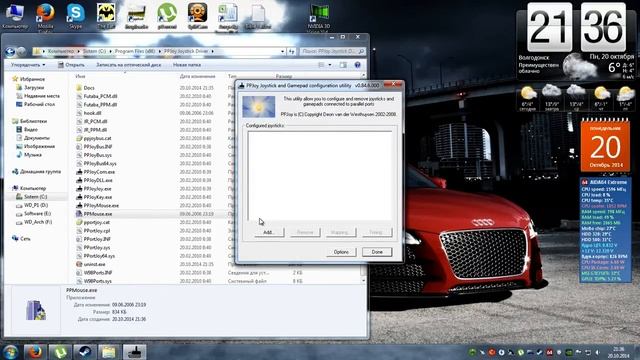Open Firefox from the taskbar

click(x=35, y=352)
